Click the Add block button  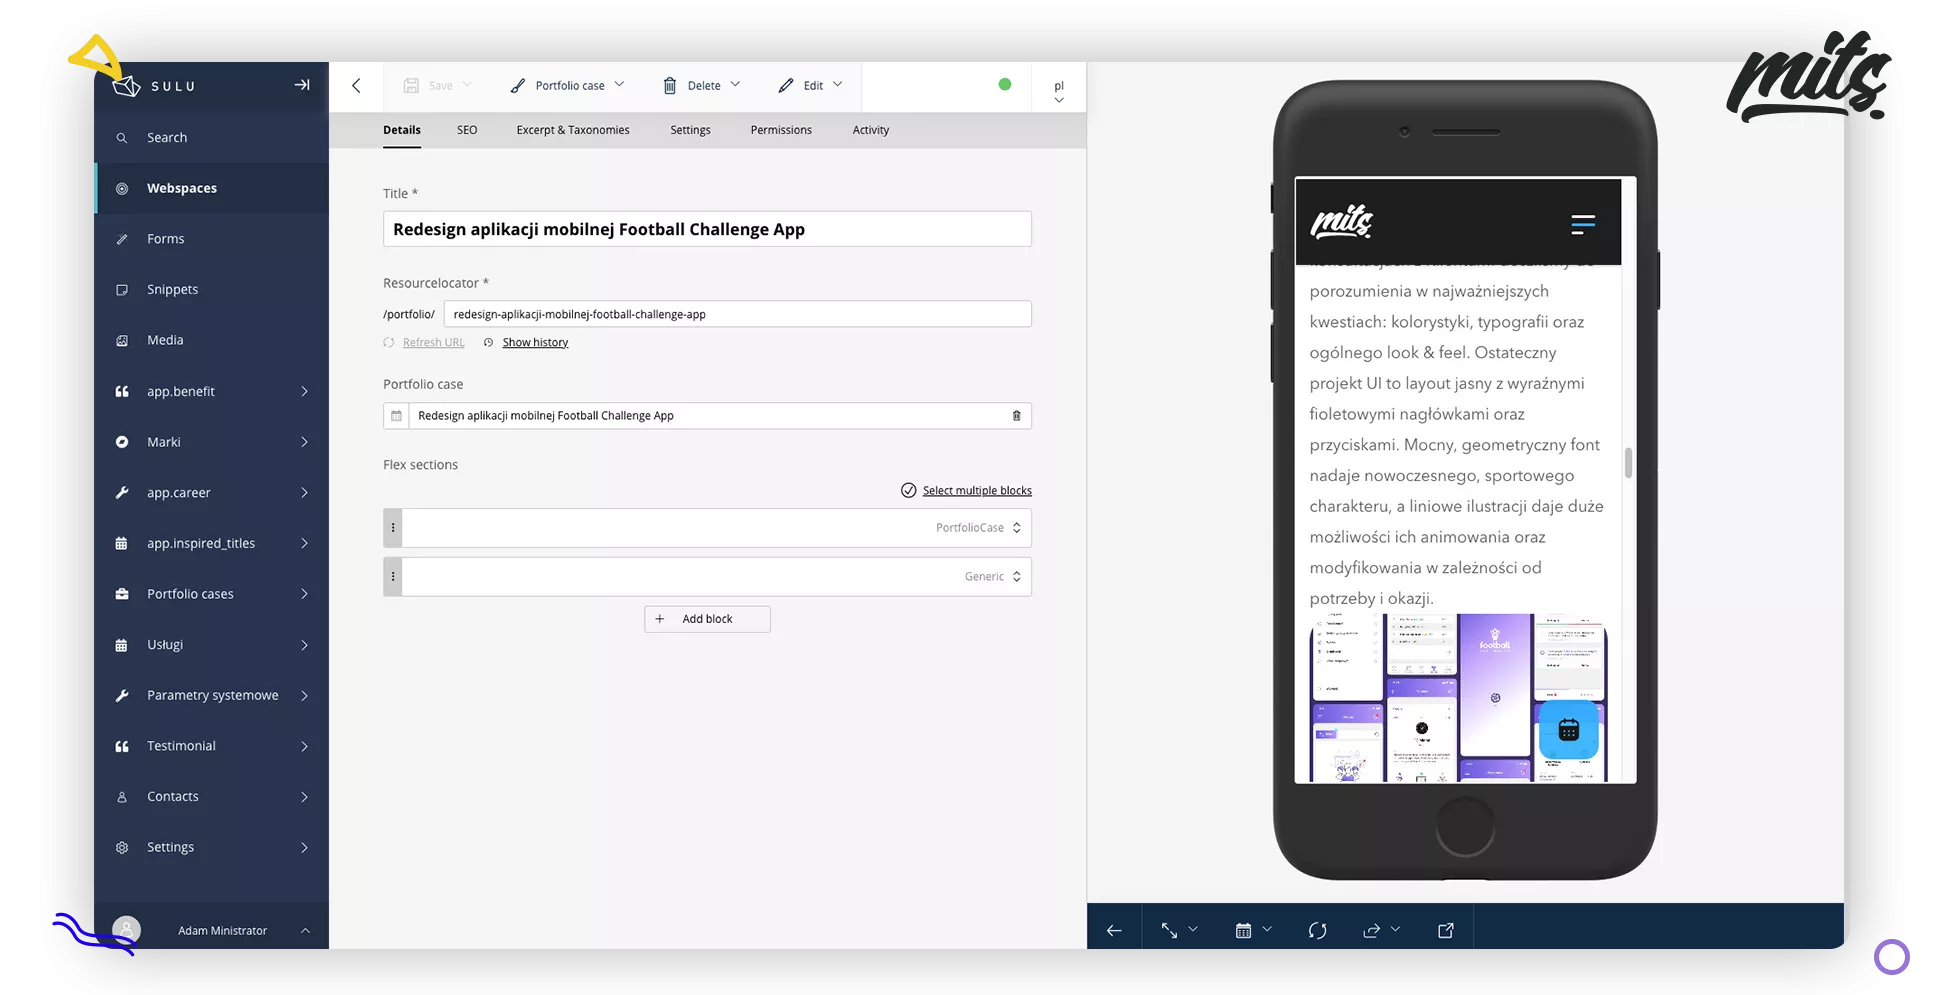click(x=707, y=619)
